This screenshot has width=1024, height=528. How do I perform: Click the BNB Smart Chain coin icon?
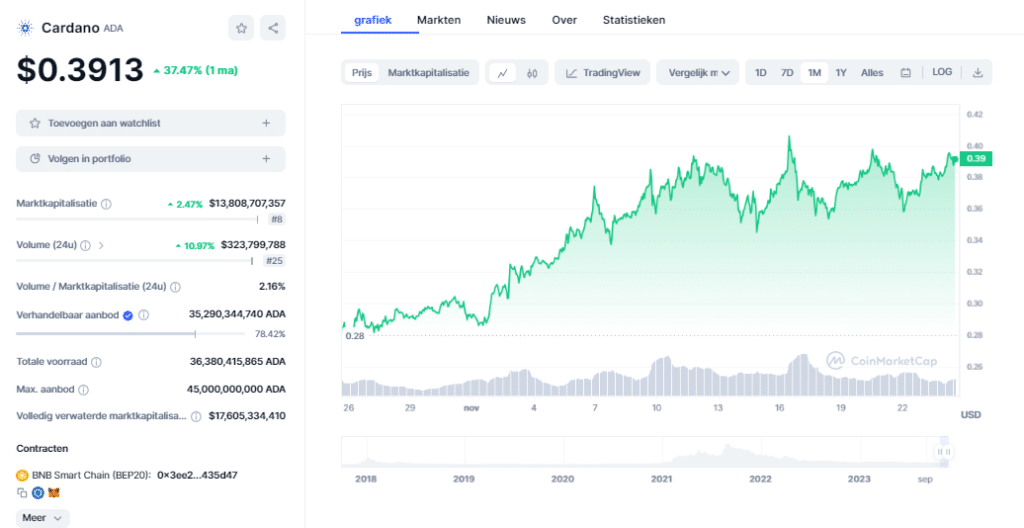point(22,475)
